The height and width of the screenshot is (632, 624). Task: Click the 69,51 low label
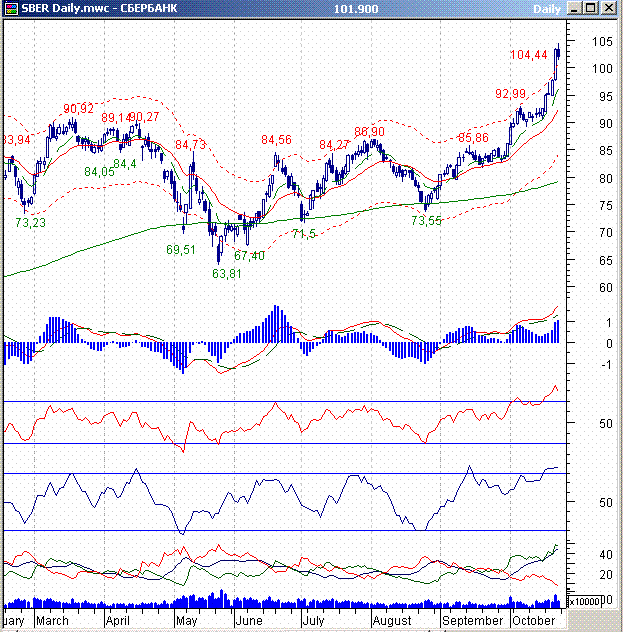(181, 249)
